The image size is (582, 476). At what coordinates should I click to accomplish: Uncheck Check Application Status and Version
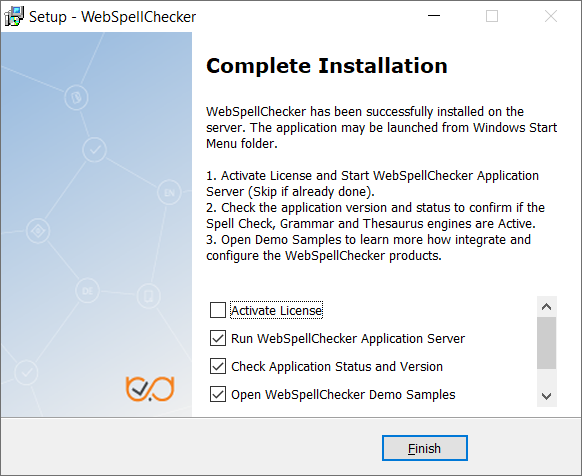tap(218, 366)
